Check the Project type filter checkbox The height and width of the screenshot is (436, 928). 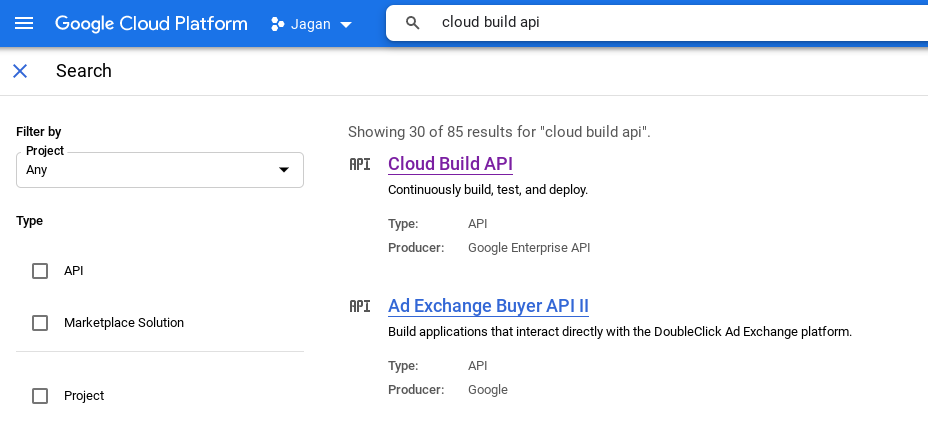point(40,396)
